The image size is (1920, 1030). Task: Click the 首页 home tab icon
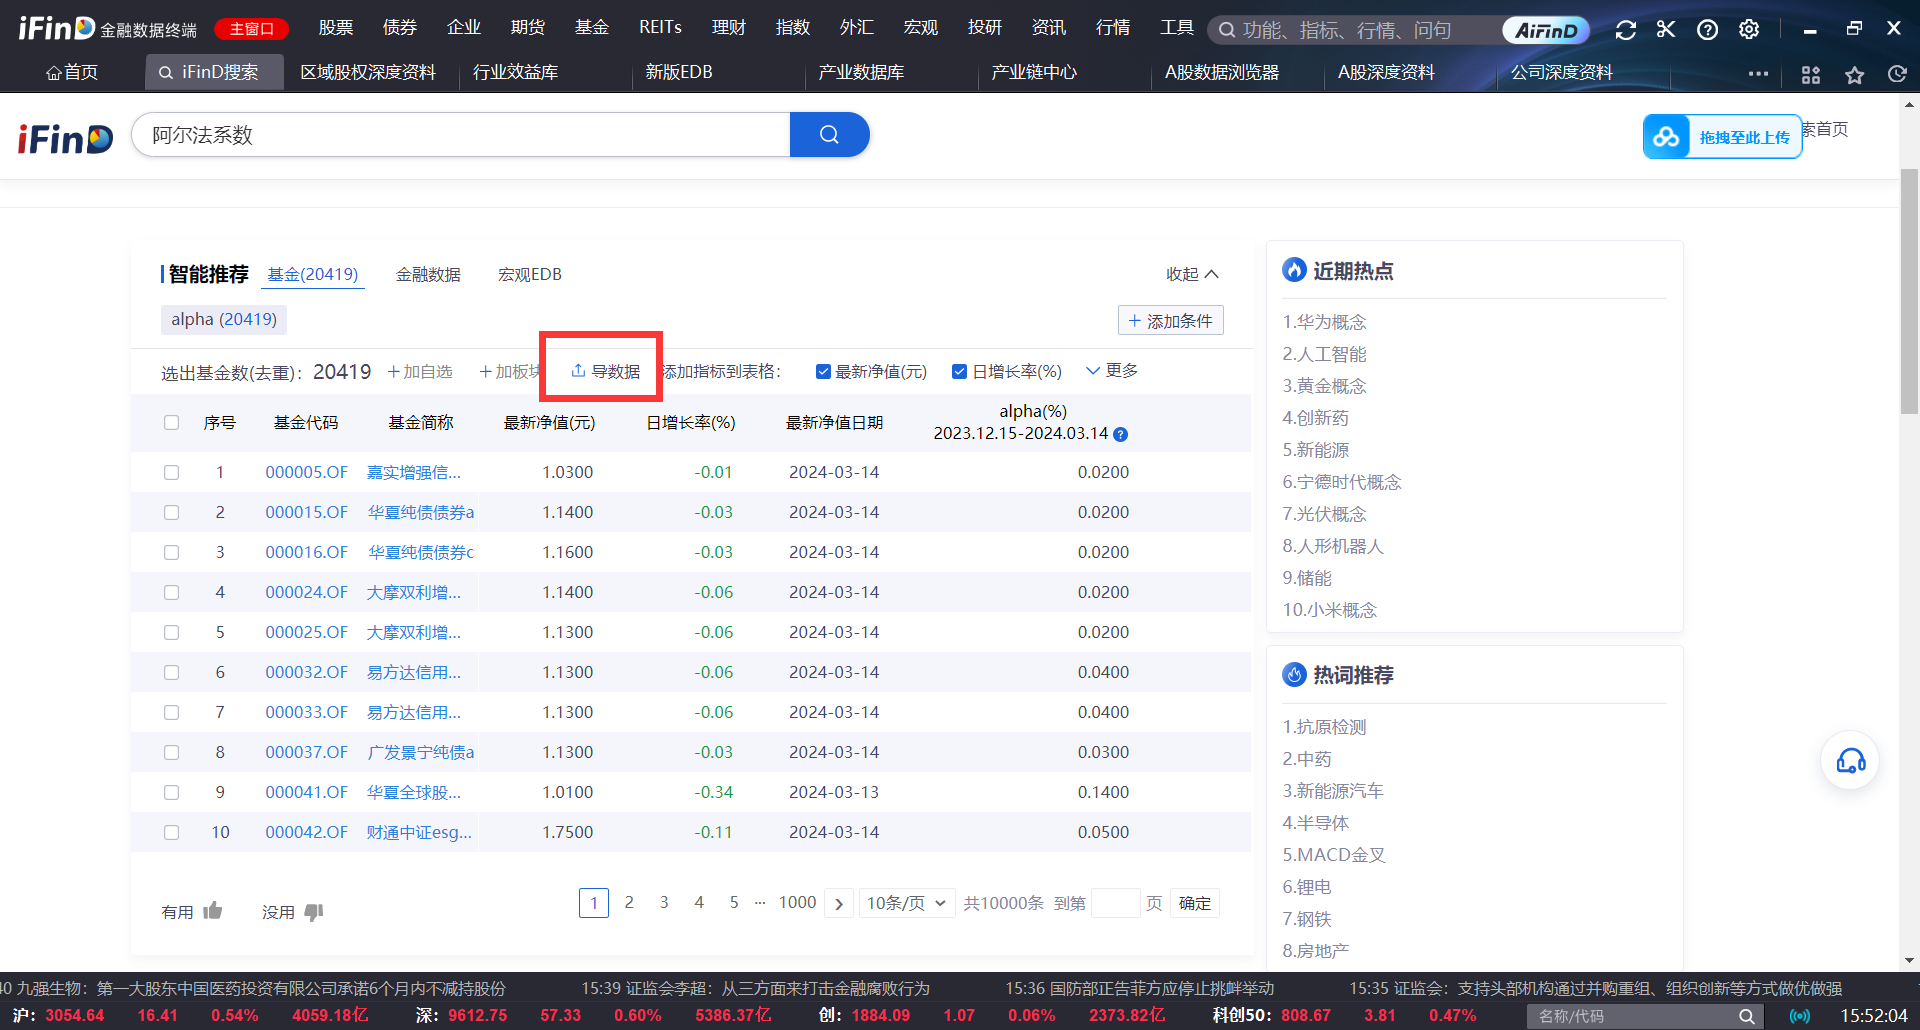pyautogui.click(x=54, y=73)
